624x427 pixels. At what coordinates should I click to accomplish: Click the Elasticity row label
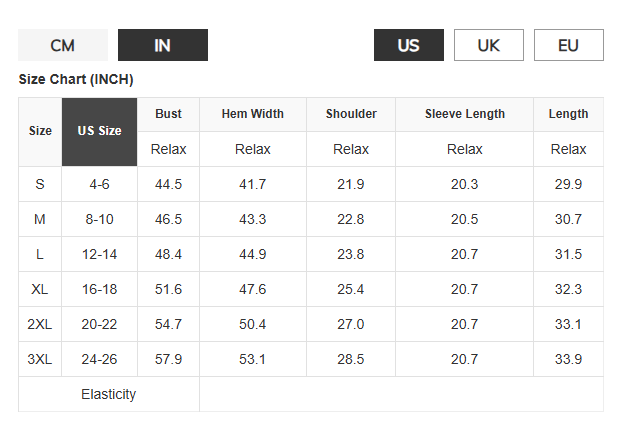(108, 394)
